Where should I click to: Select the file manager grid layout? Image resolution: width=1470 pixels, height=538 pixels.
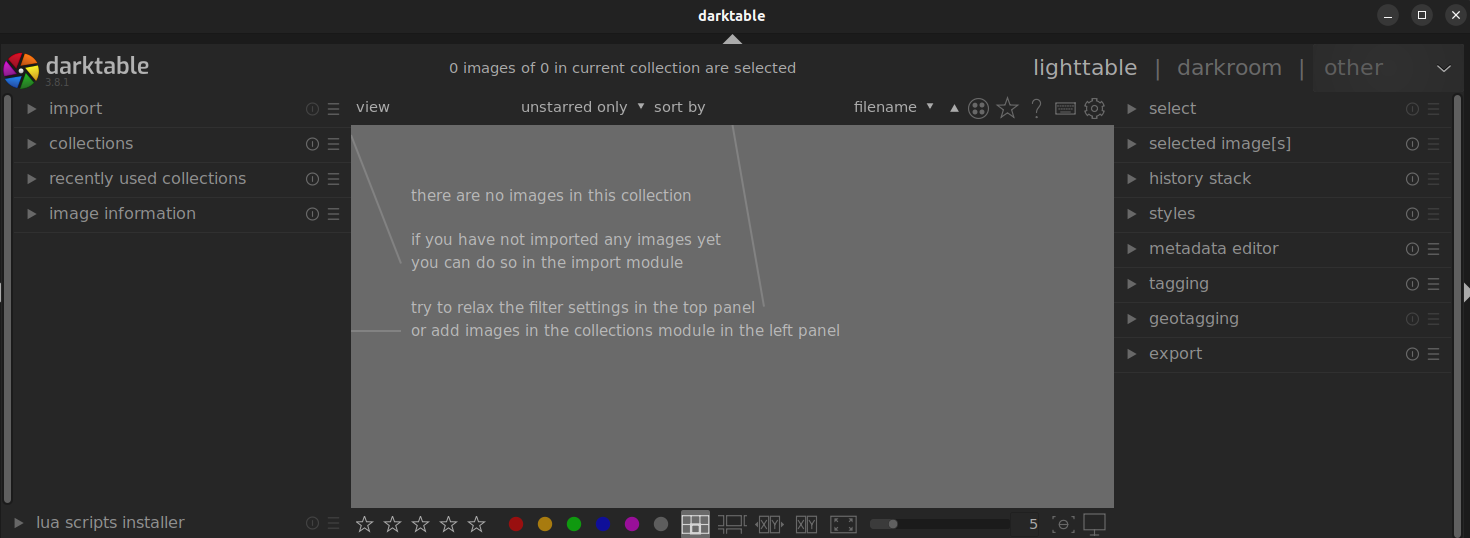tap(695, 524)
